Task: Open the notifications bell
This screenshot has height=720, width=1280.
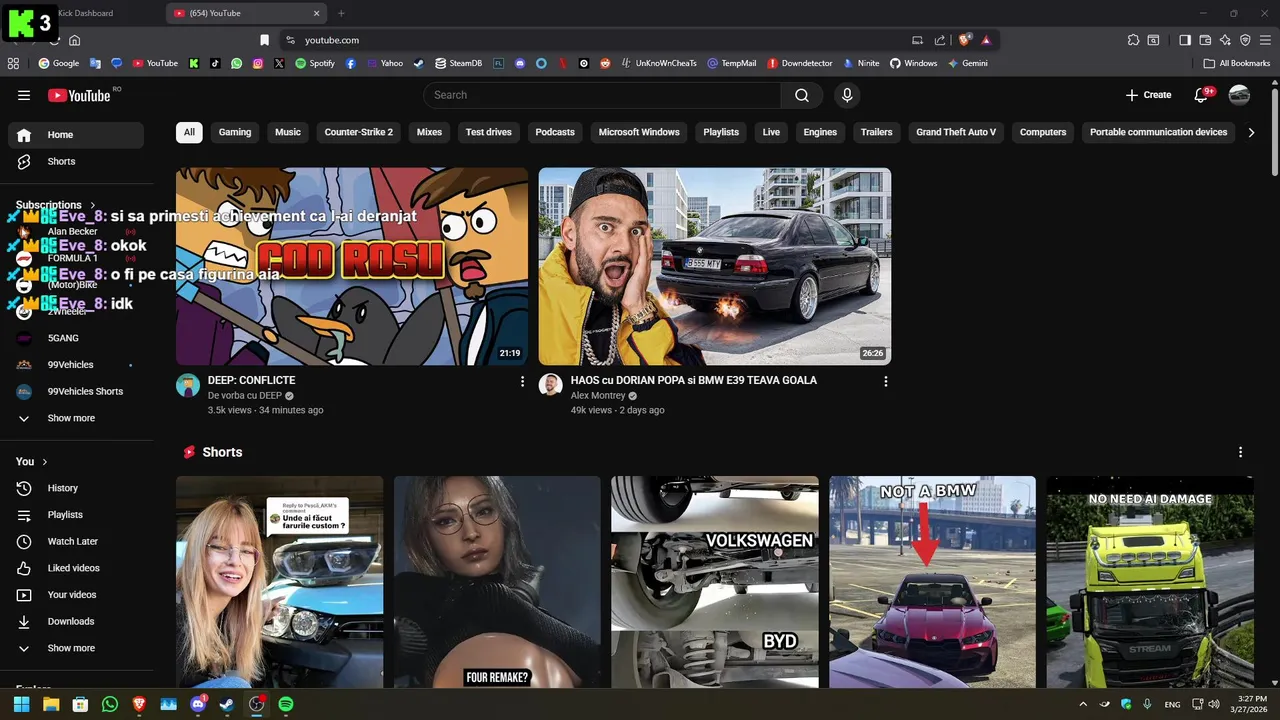Action: coord(1203,95)
